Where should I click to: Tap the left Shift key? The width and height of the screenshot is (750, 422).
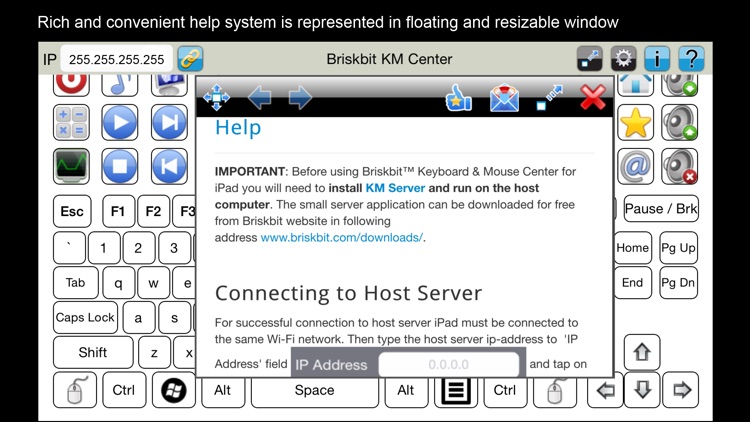tap(93, 352)
